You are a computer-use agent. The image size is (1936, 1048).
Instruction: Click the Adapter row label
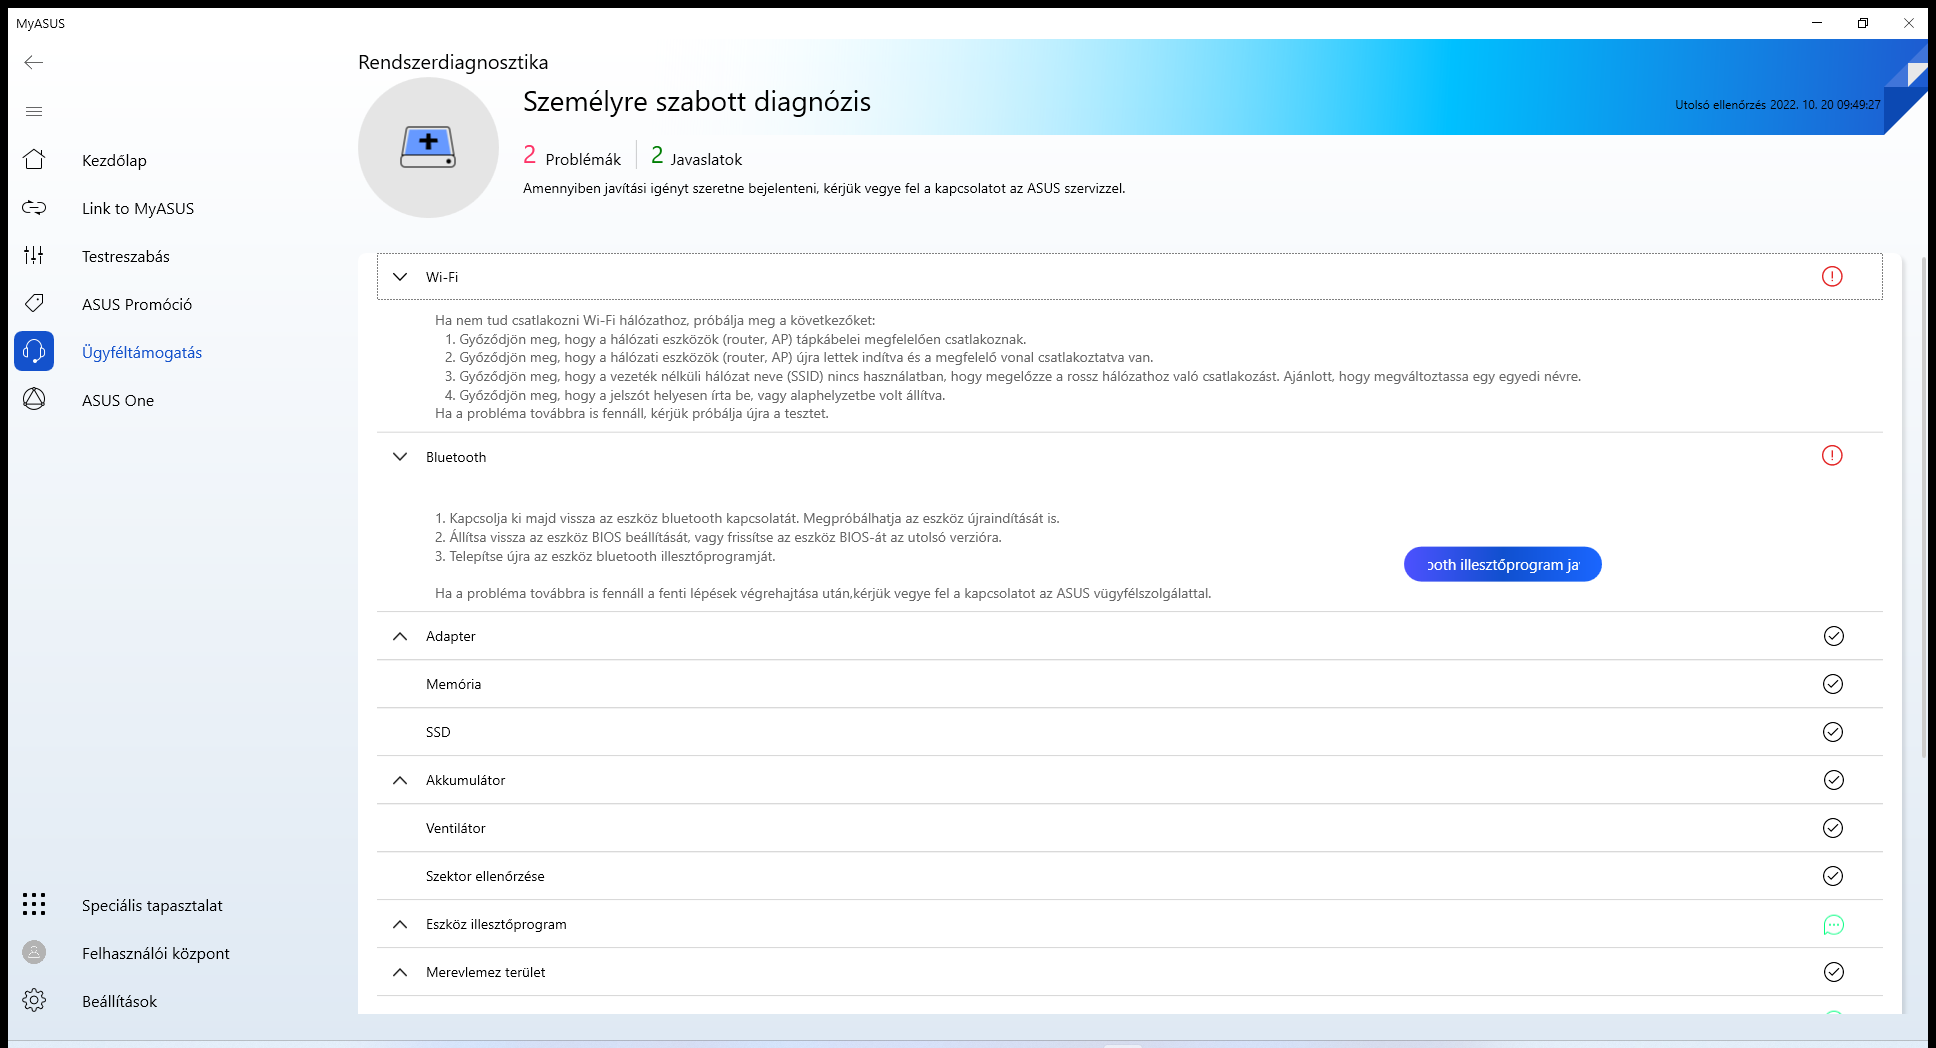[451, 636]
